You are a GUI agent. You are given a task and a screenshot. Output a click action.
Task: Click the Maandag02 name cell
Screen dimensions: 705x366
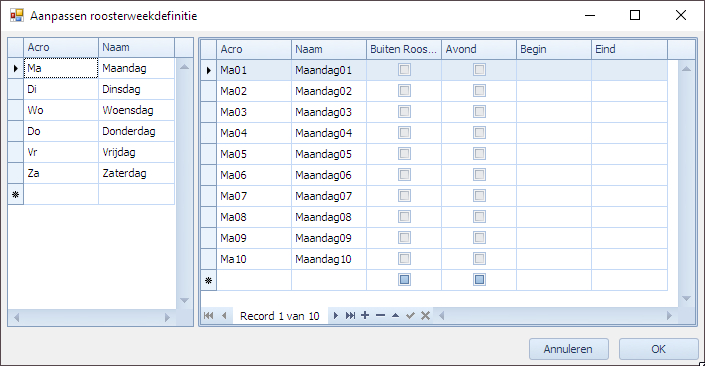pyautogui.click(x=329, y=91)
